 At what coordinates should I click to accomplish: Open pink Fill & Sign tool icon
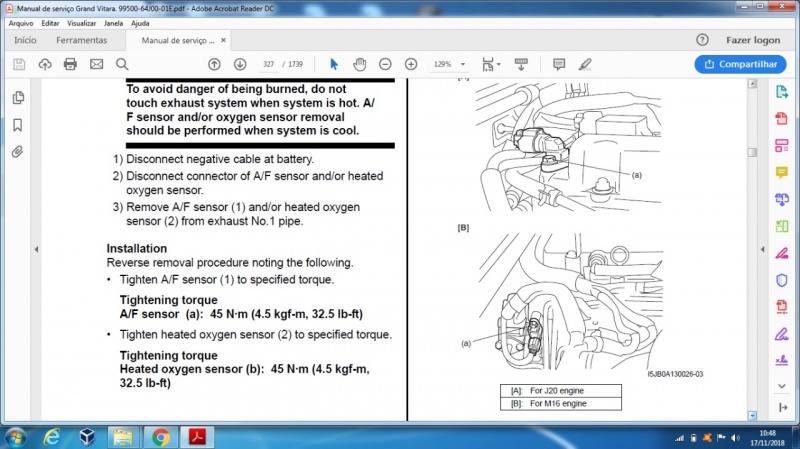(x=782, y=253)
